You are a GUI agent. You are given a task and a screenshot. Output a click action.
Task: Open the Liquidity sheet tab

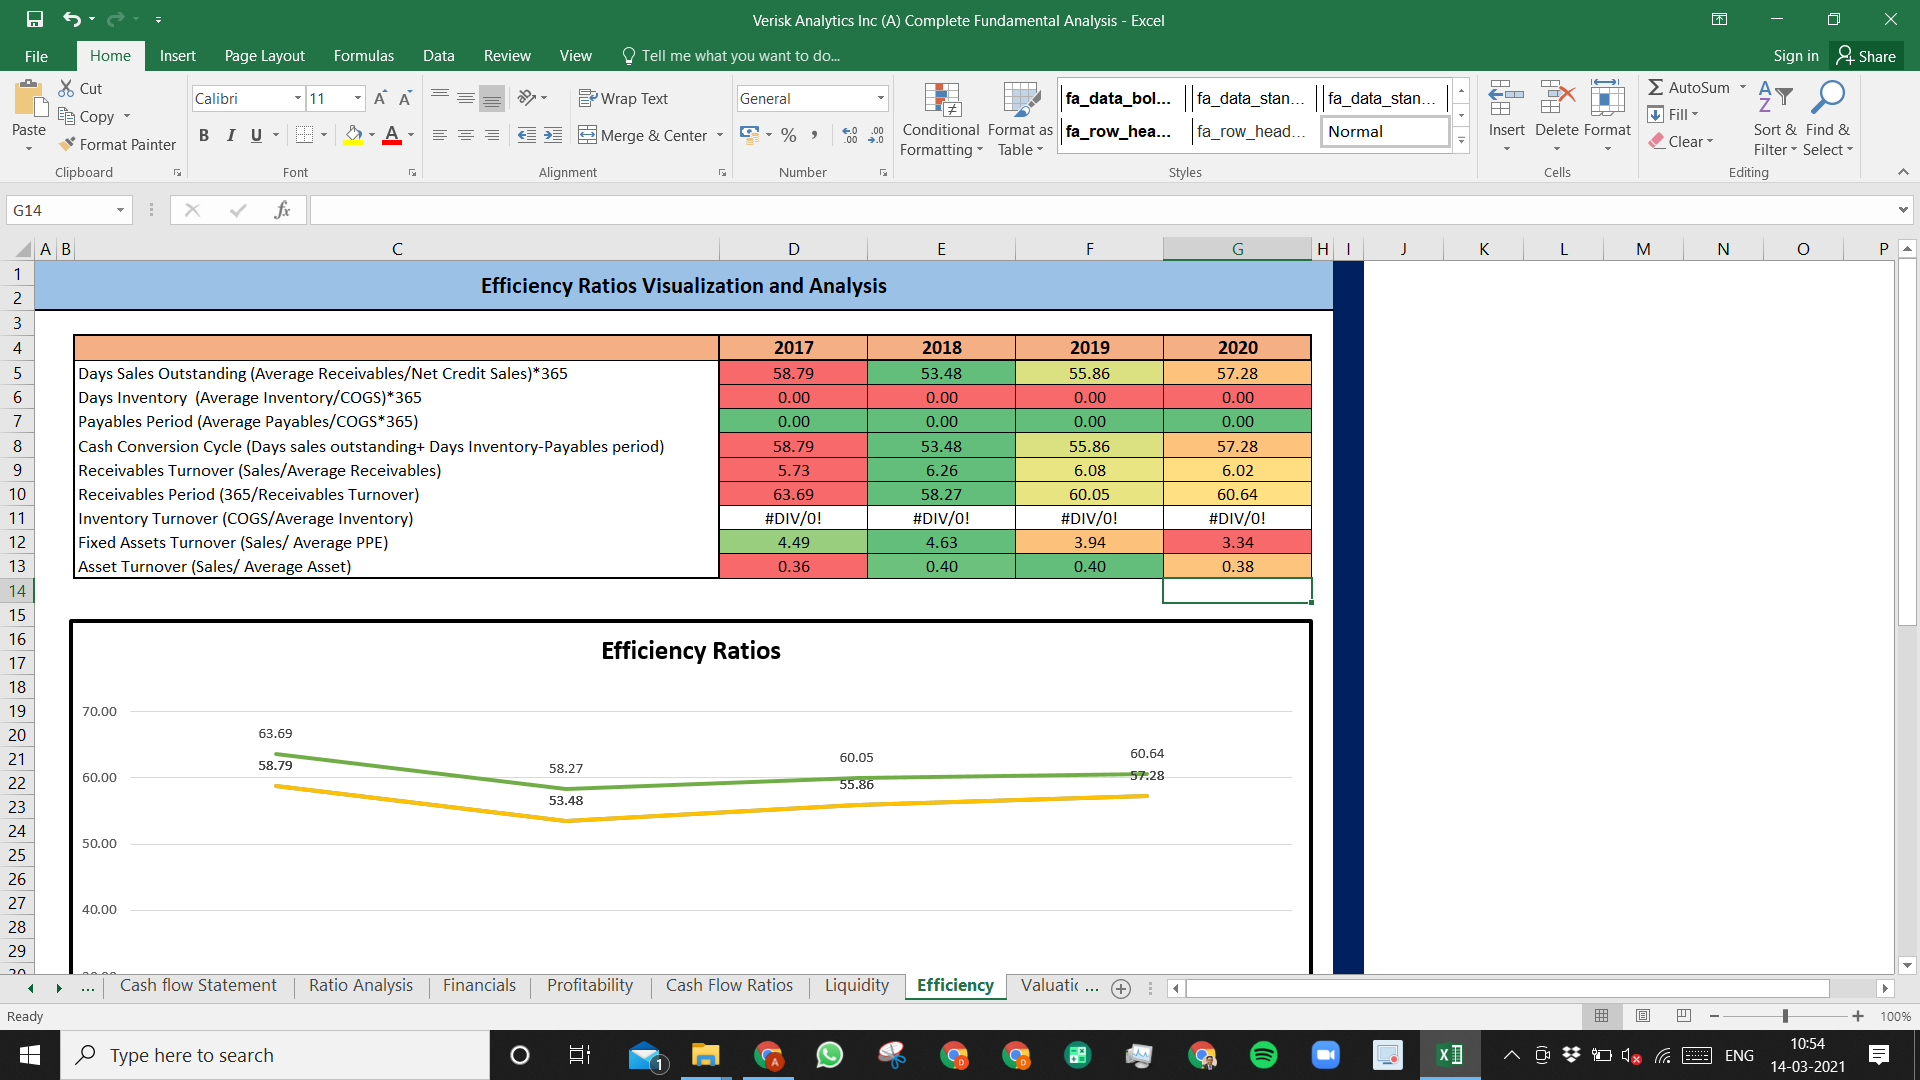pos(857,986)
